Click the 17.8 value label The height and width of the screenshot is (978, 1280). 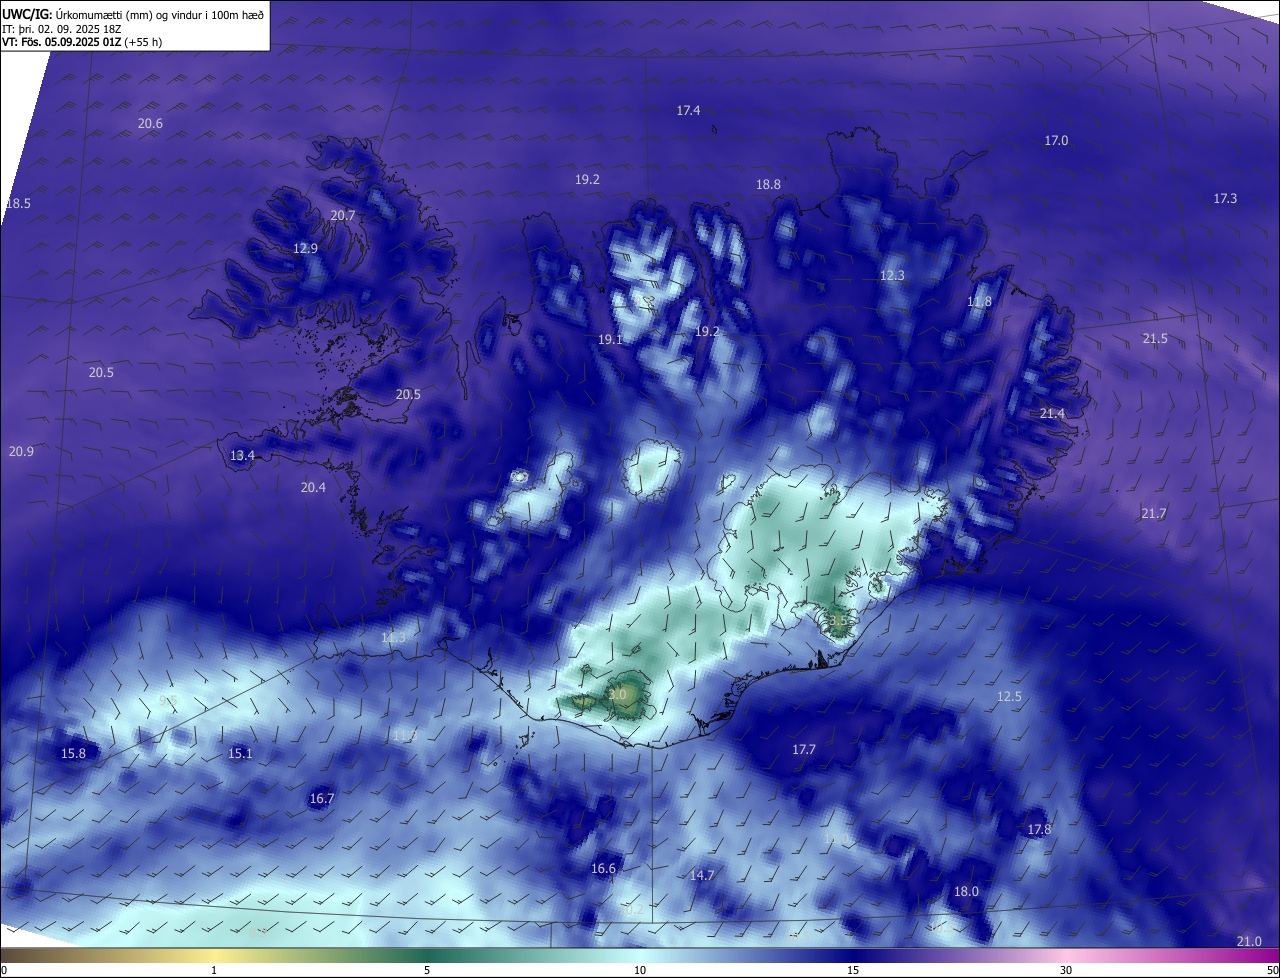tap(1039, 829)
